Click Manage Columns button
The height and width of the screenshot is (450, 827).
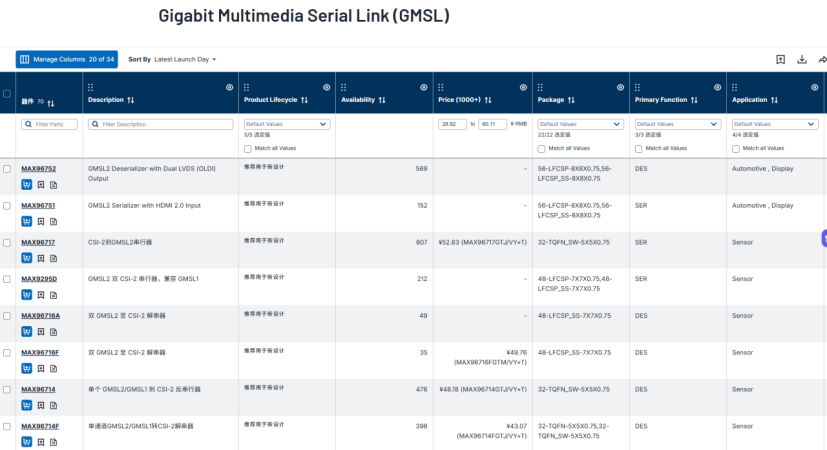pyautogui.click(x=67, y=60)
